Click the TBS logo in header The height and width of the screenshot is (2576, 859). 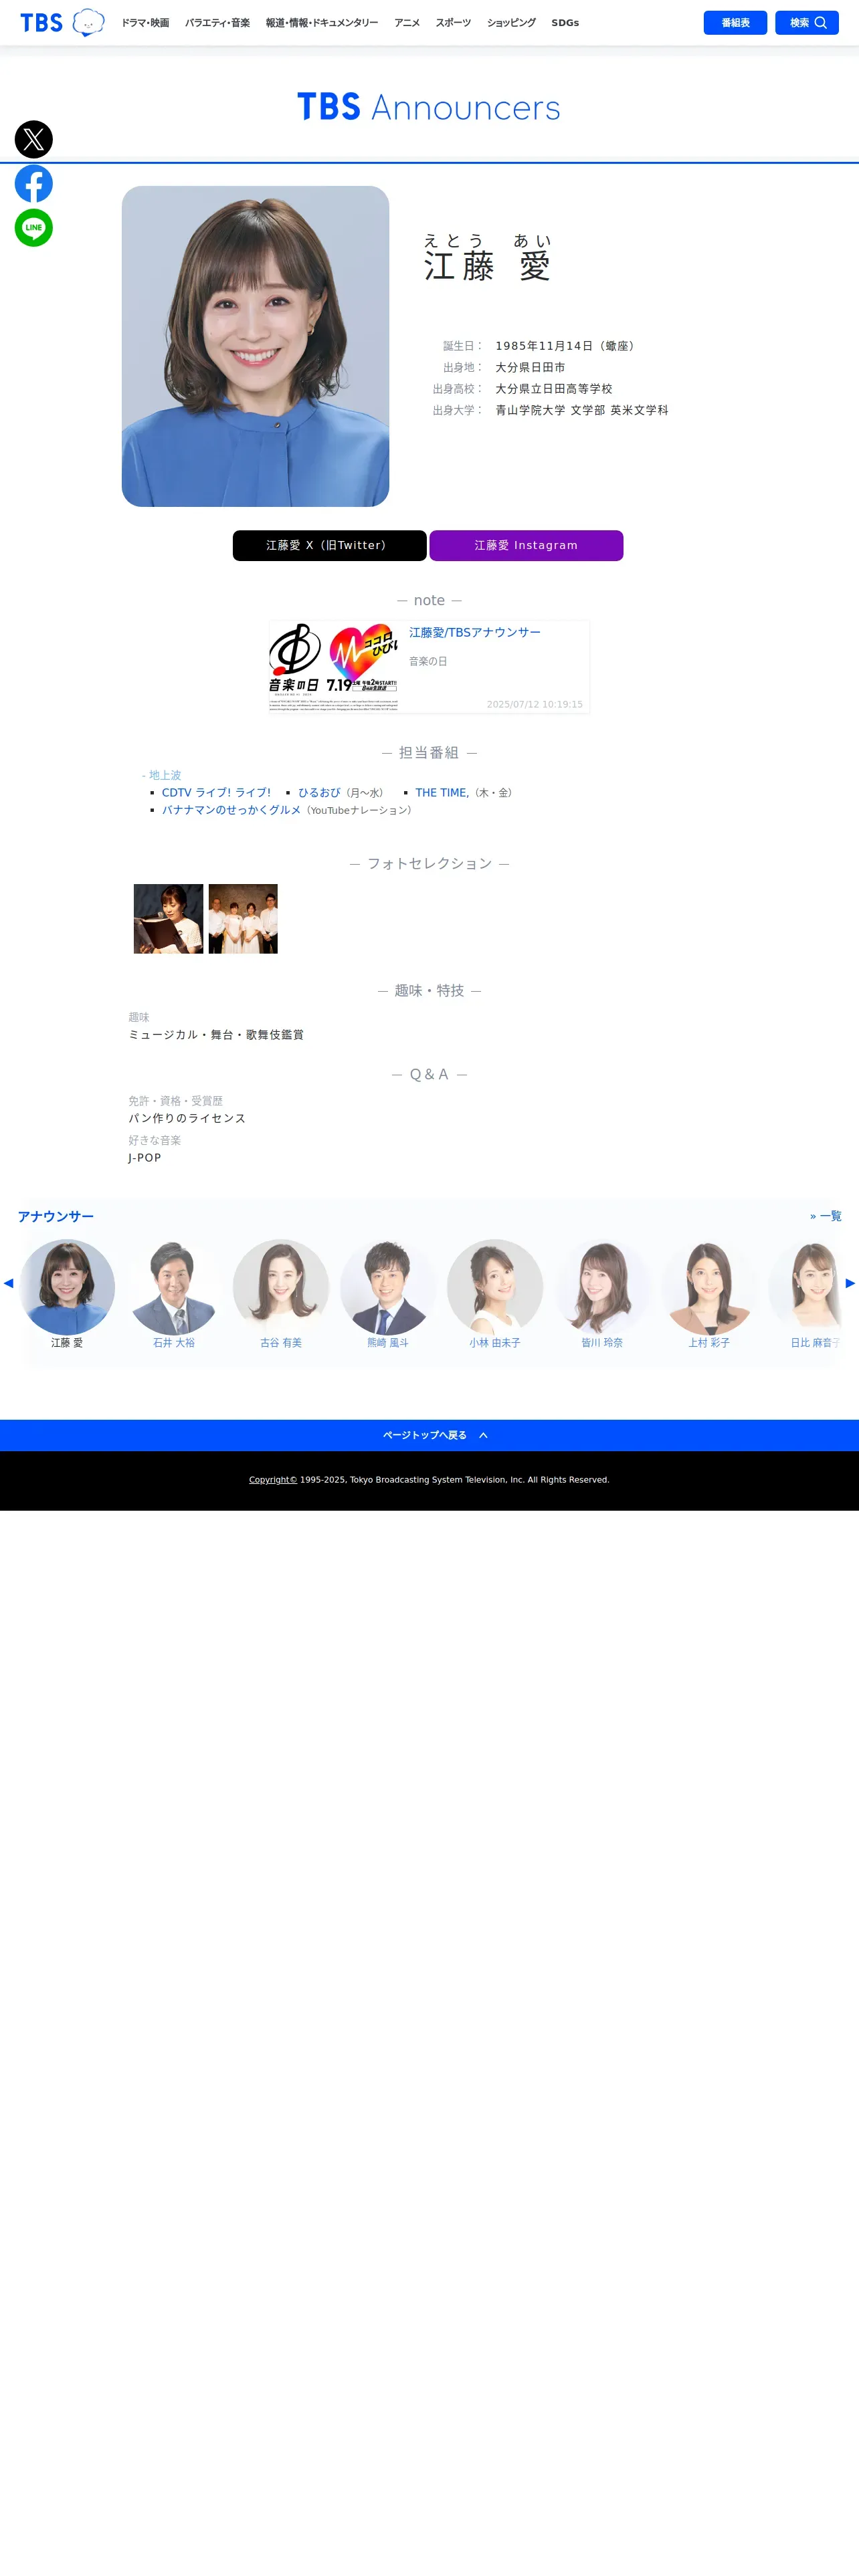click(x=41, y=23)
